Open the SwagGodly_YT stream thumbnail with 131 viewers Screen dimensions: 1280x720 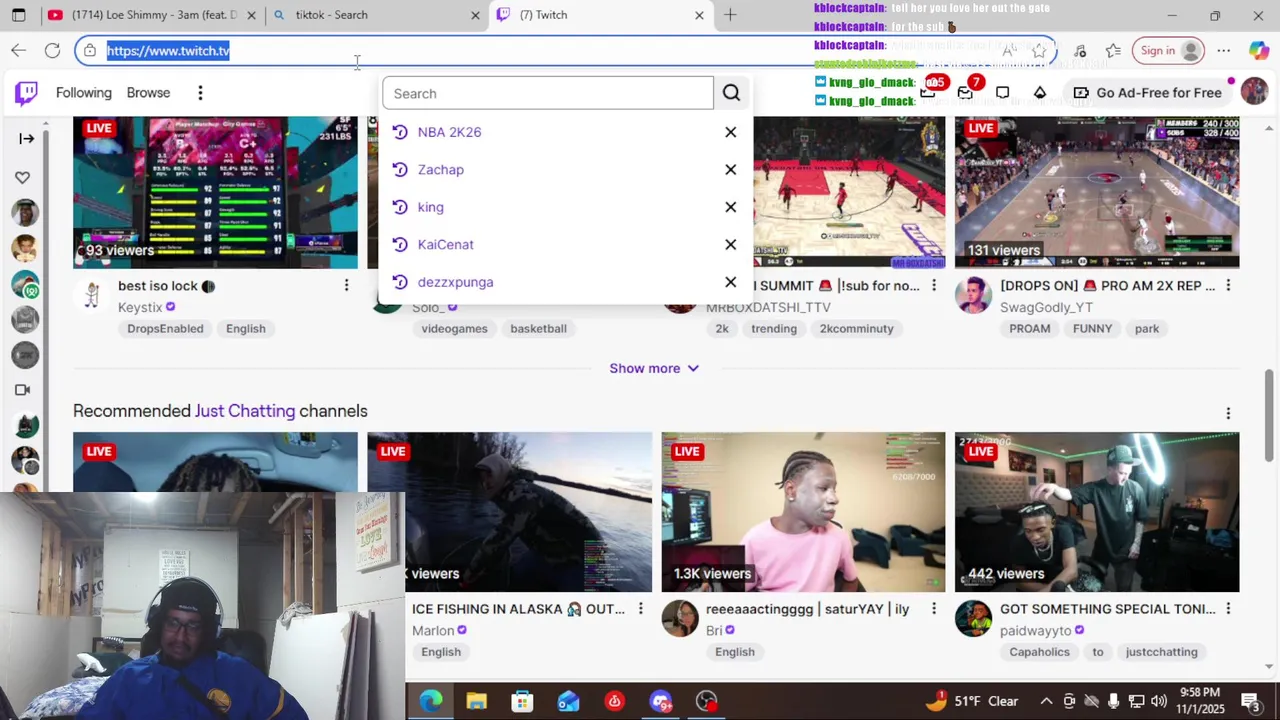click(1097, 192)
